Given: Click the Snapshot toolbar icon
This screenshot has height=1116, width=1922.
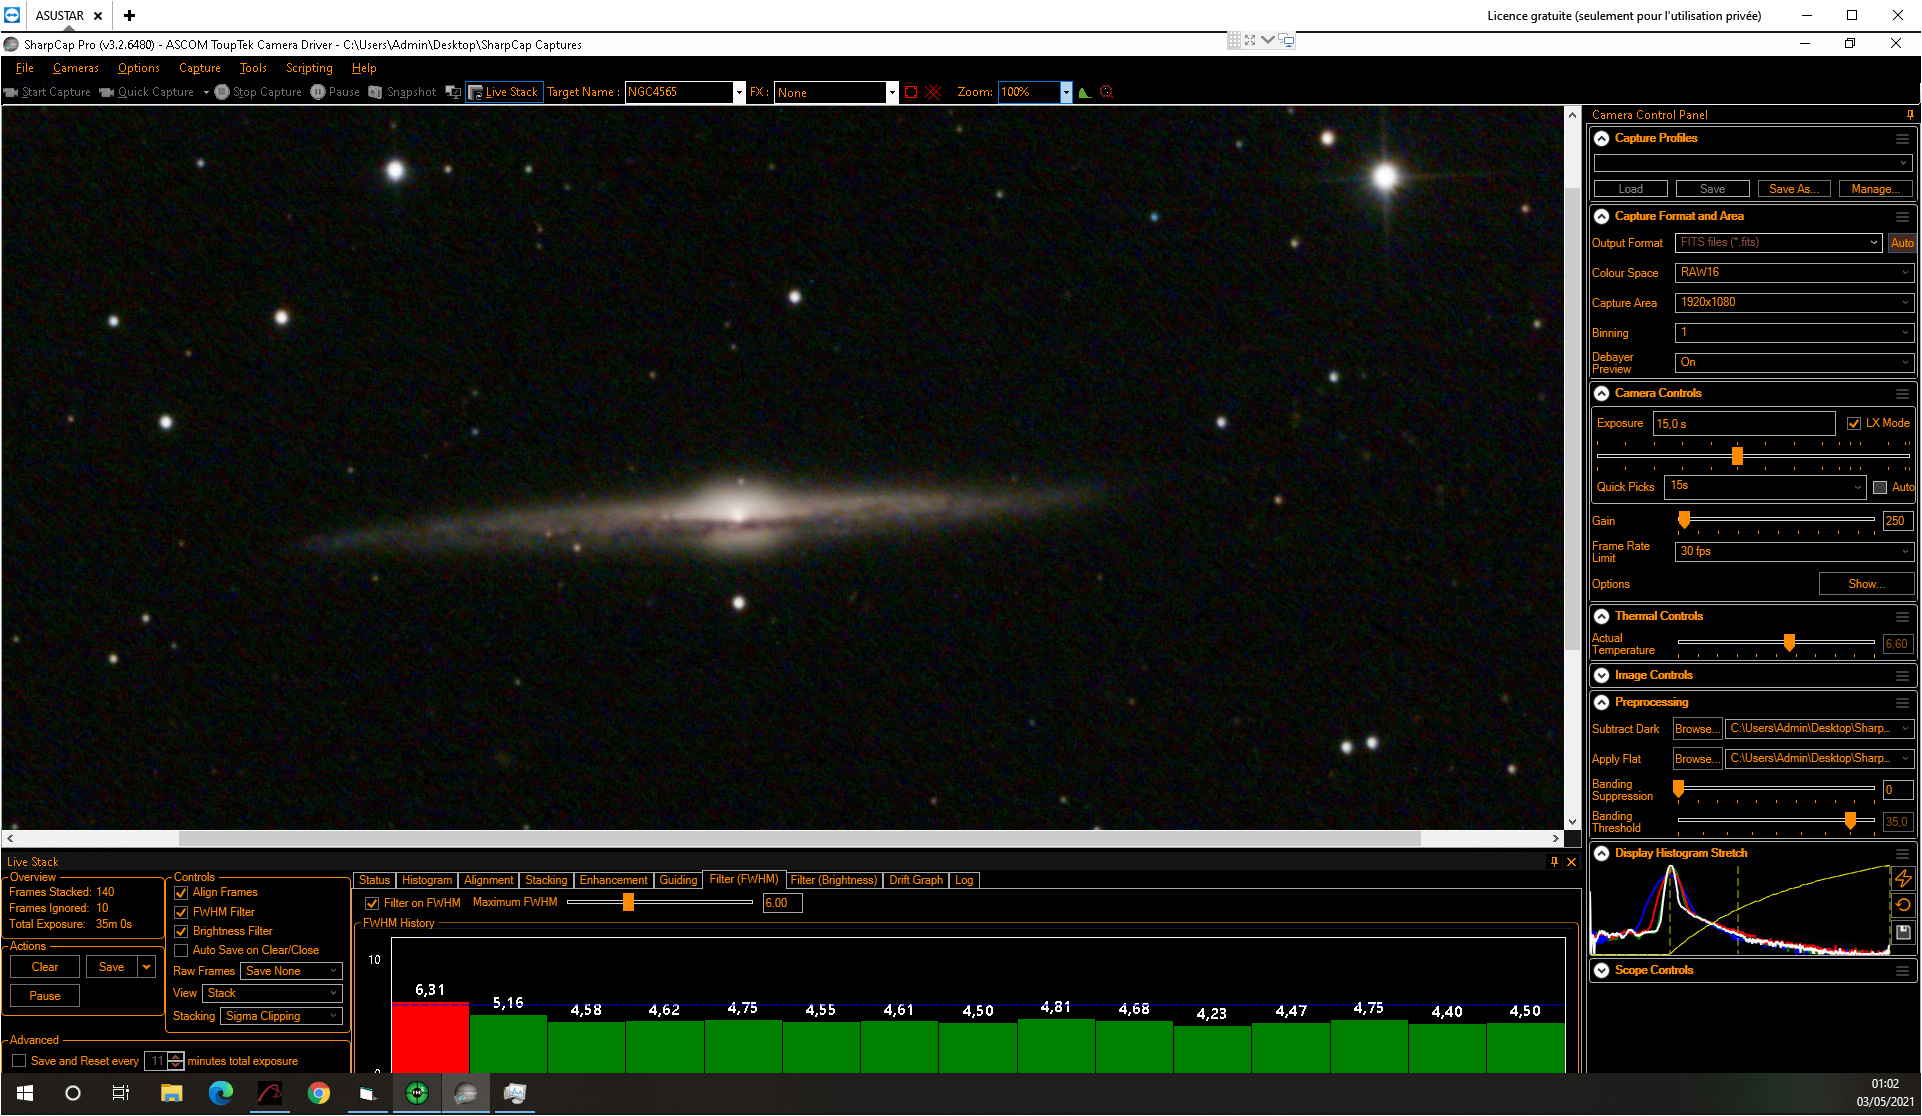Looking at the screenshot, I should coord(375,92).
